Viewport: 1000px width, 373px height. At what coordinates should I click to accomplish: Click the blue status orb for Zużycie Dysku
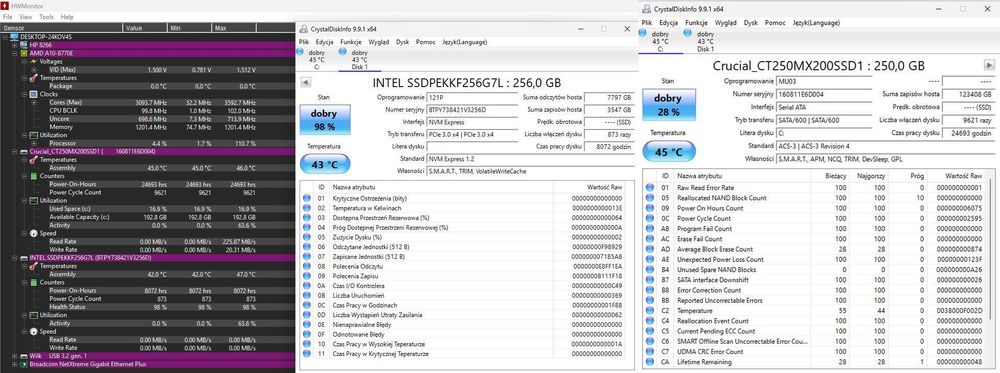tap(307, 237)
